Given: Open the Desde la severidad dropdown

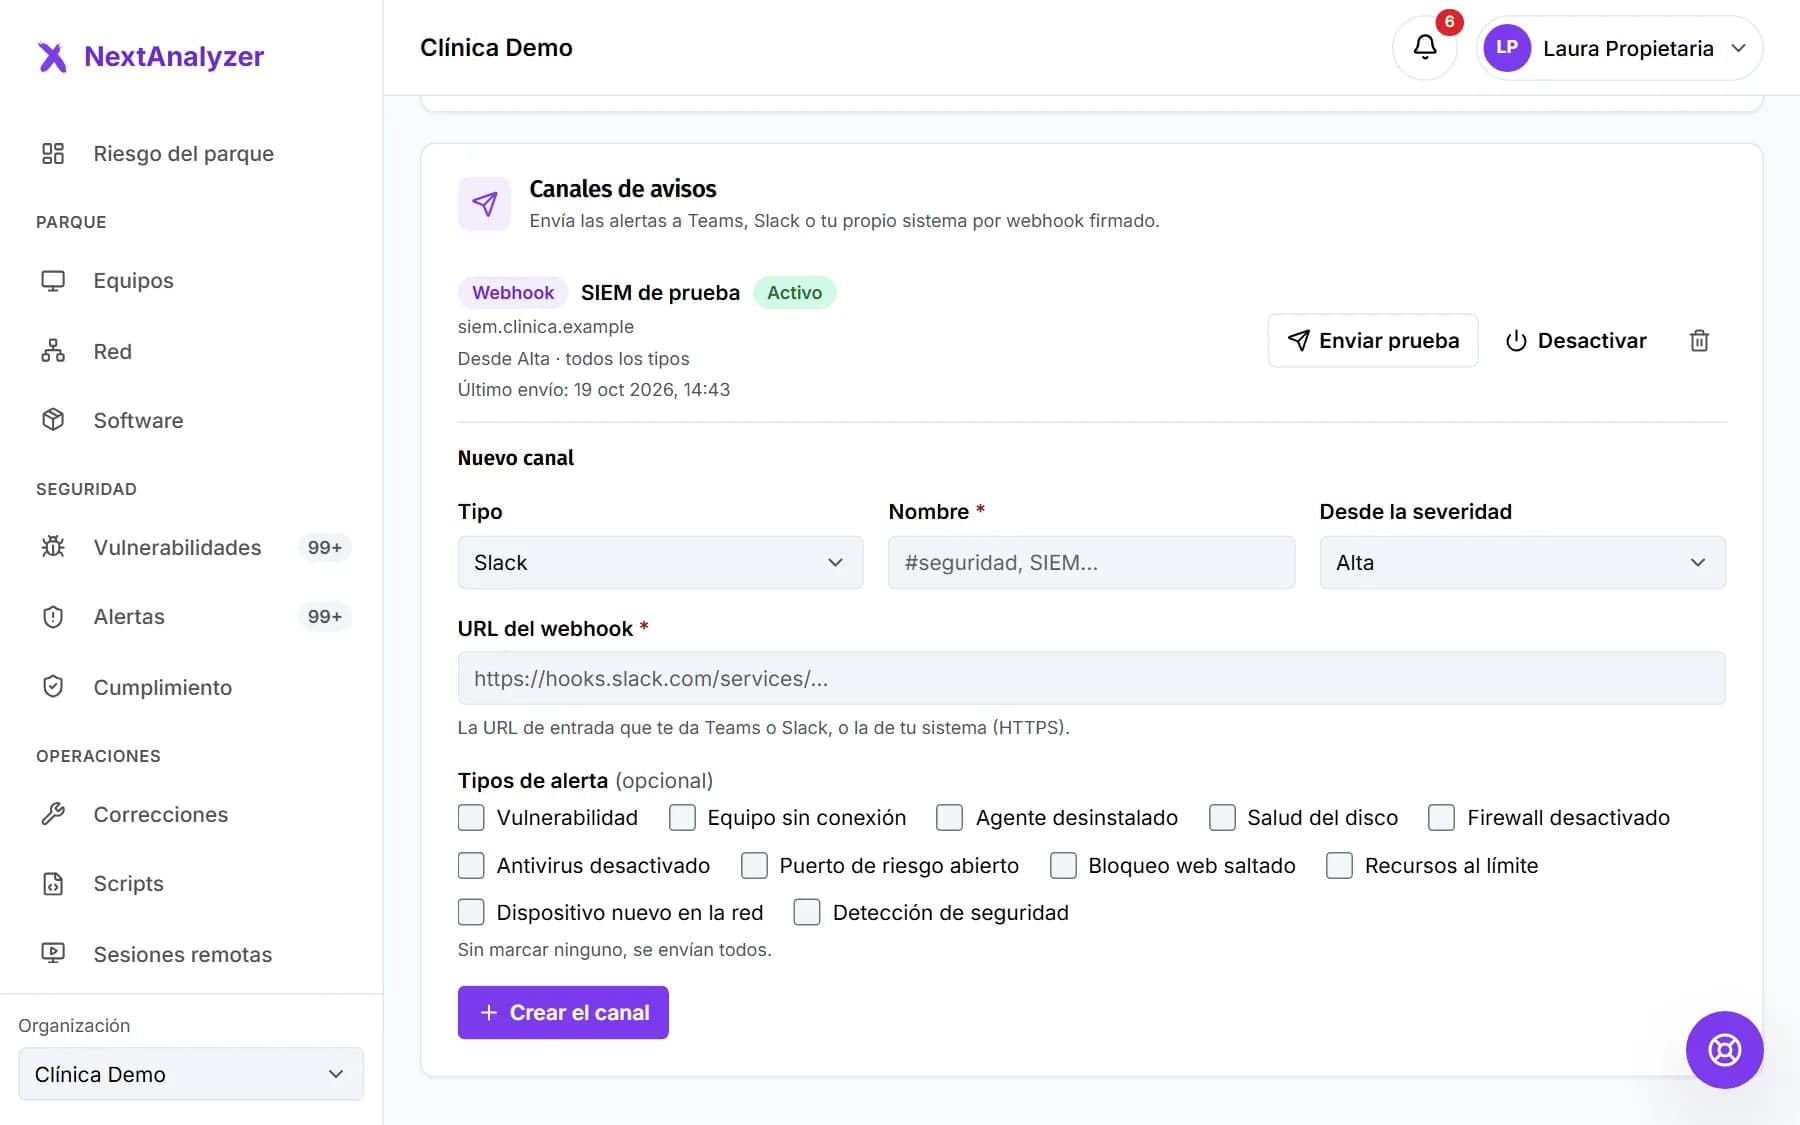Looking at the screenshot, I should point(1522,563).
